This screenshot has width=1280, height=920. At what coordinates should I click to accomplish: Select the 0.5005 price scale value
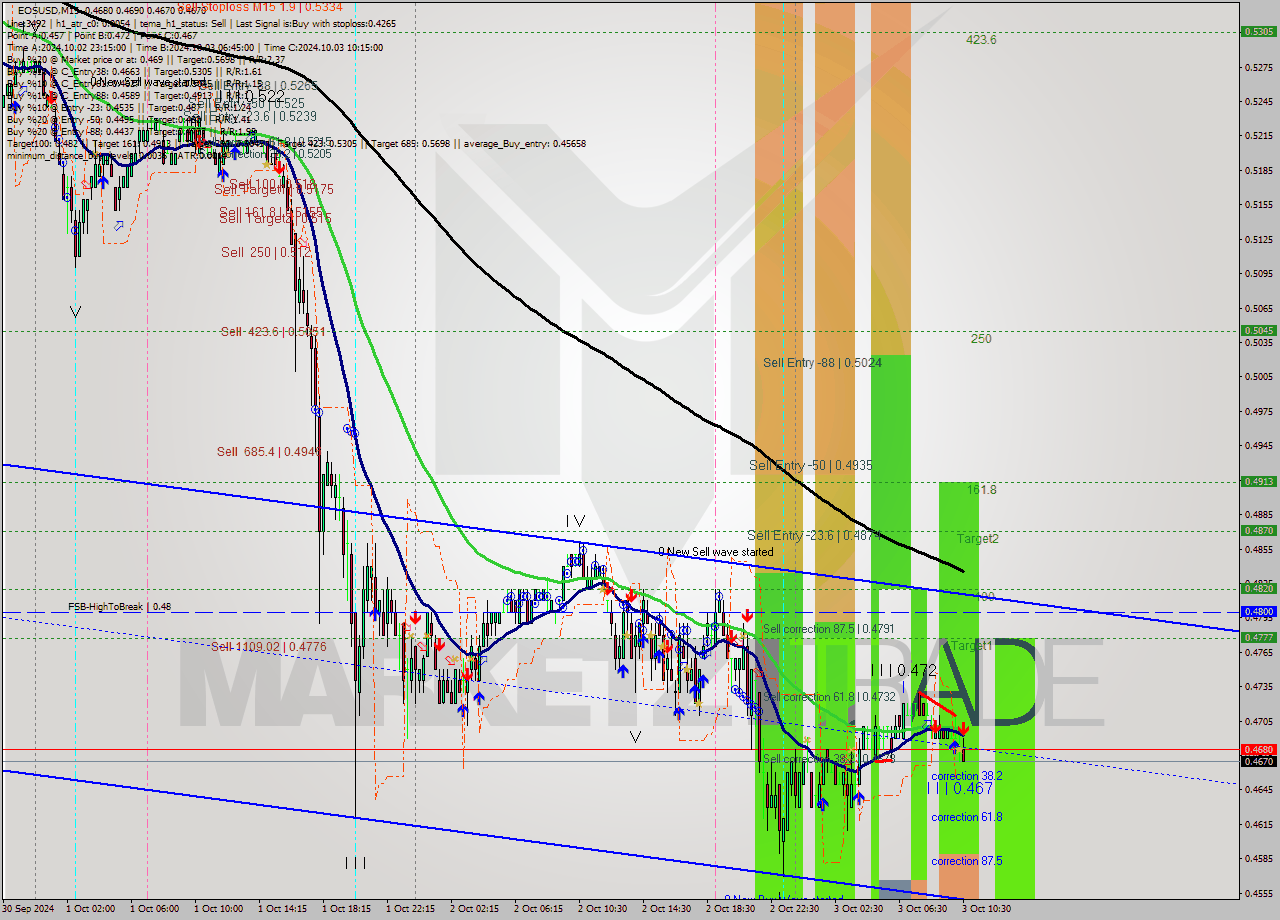click(1257, 376)
